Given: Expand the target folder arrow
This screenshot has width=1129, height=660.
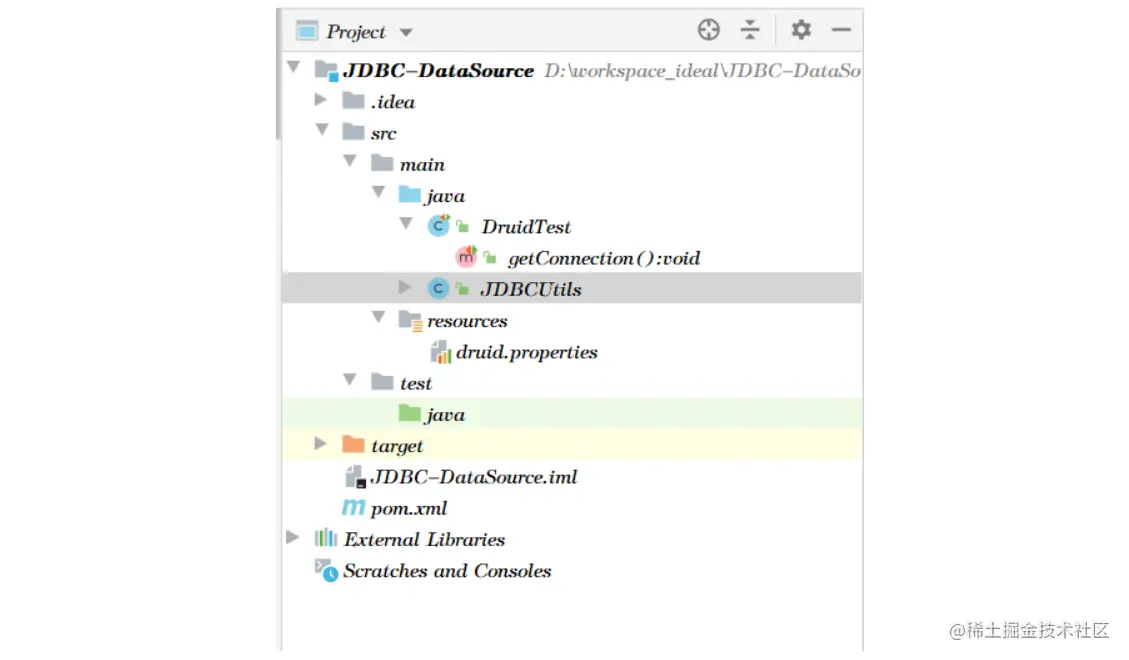Looking at the screenshot, I should [321, 443].
